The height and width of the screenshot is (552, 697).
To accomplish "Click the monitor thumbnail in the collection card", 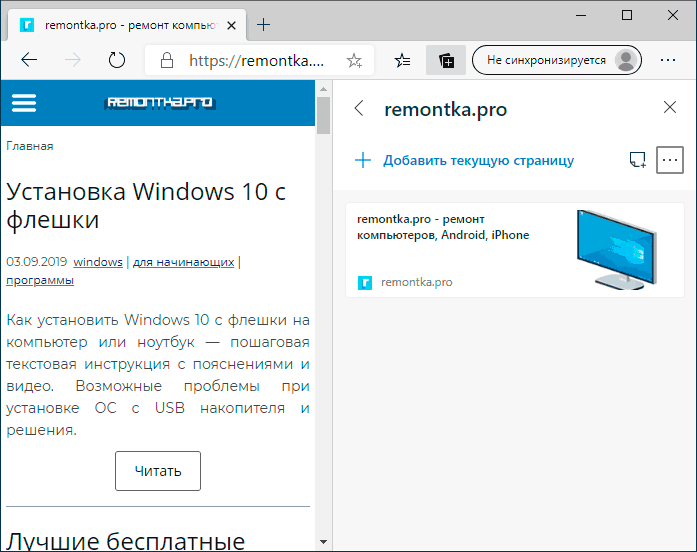I will (617, 250).
